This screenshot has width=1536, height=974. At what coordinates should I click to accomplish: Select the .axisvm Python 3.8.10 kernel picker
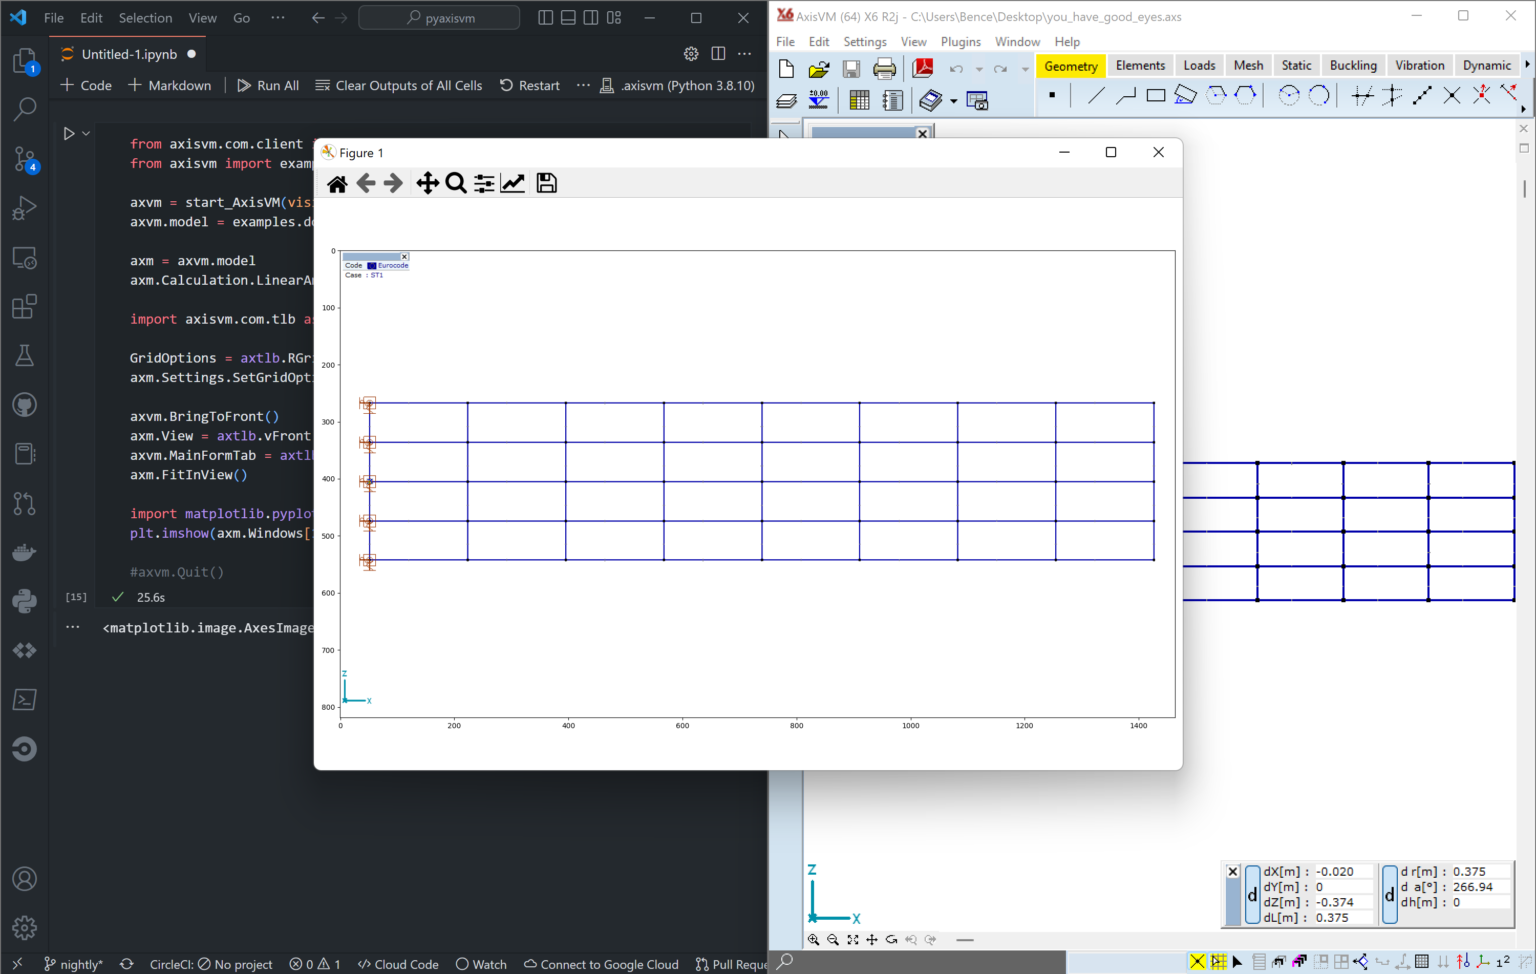[x=677, y=86]
